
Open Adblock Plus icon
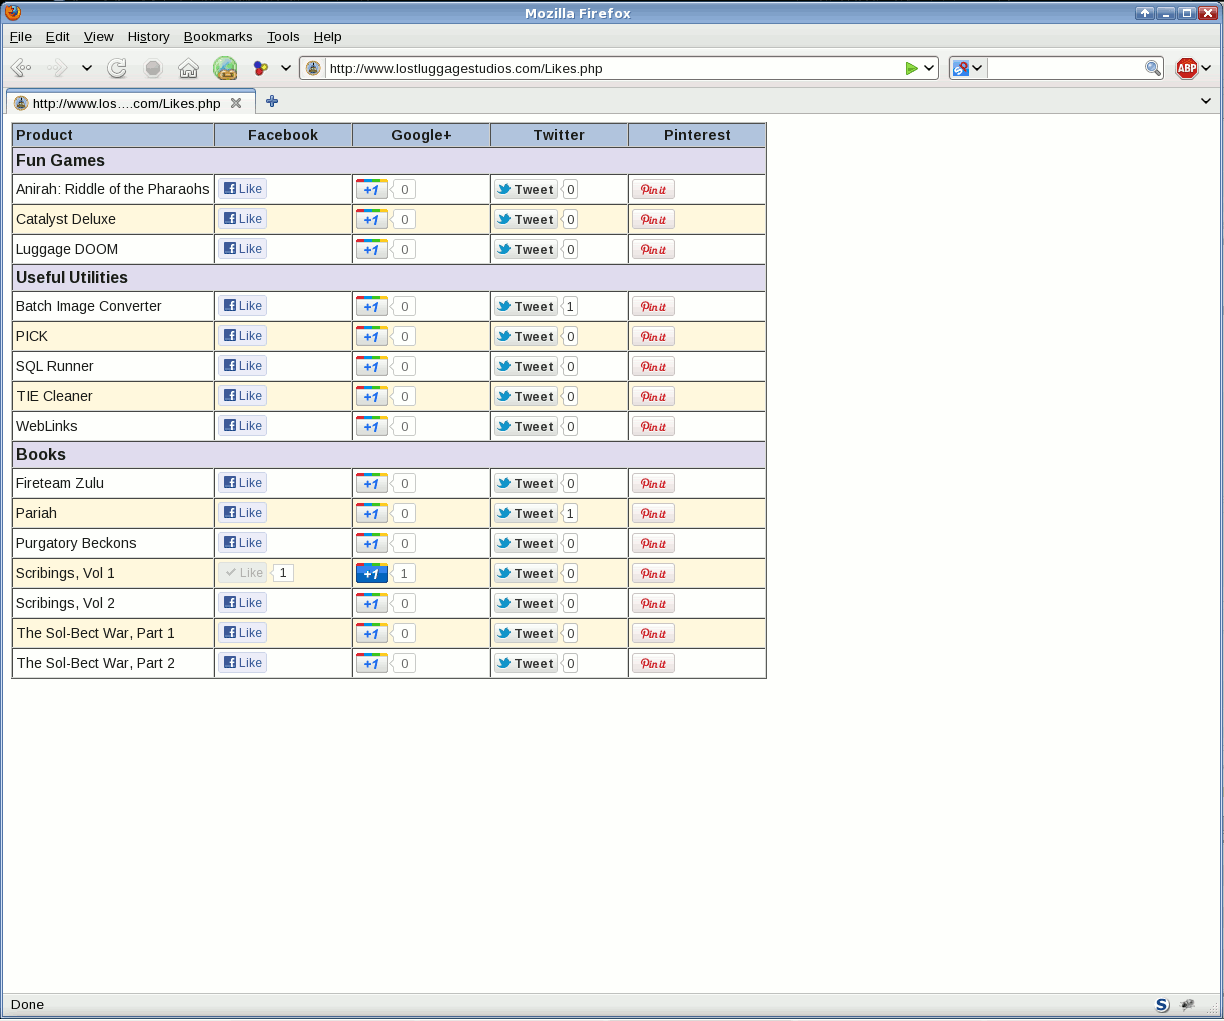[1186, 68]
